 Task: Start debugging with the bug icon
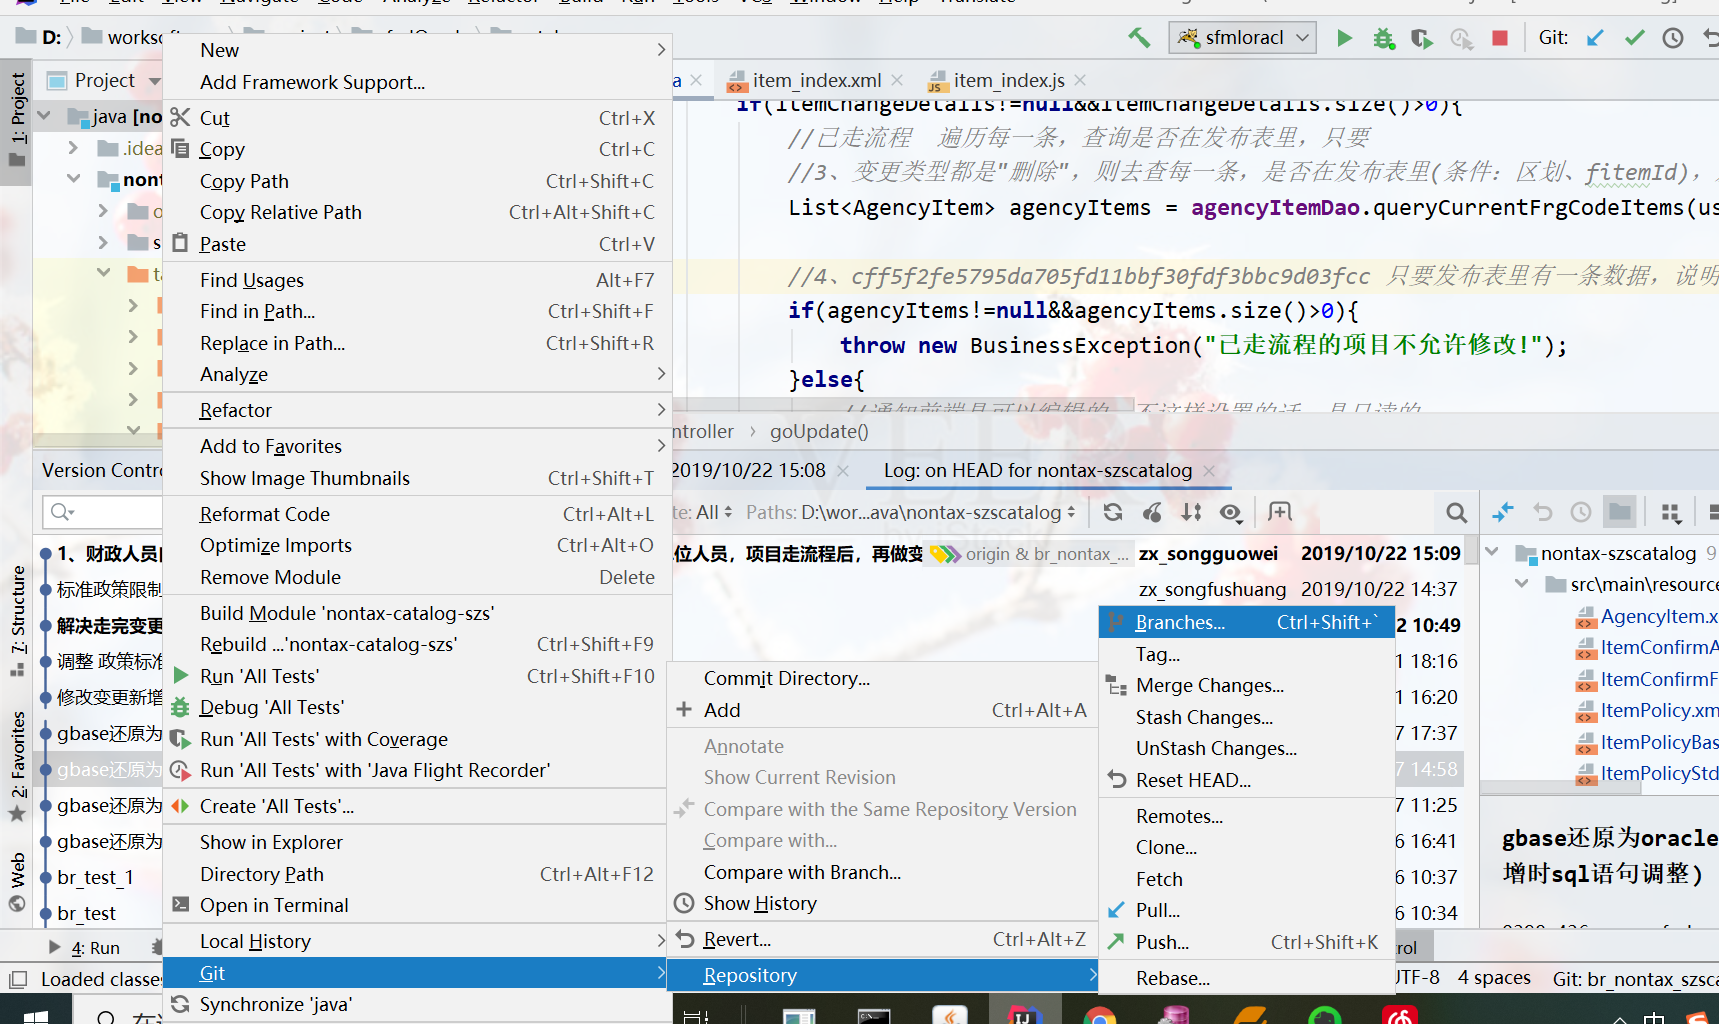(x=1383, y=38)
